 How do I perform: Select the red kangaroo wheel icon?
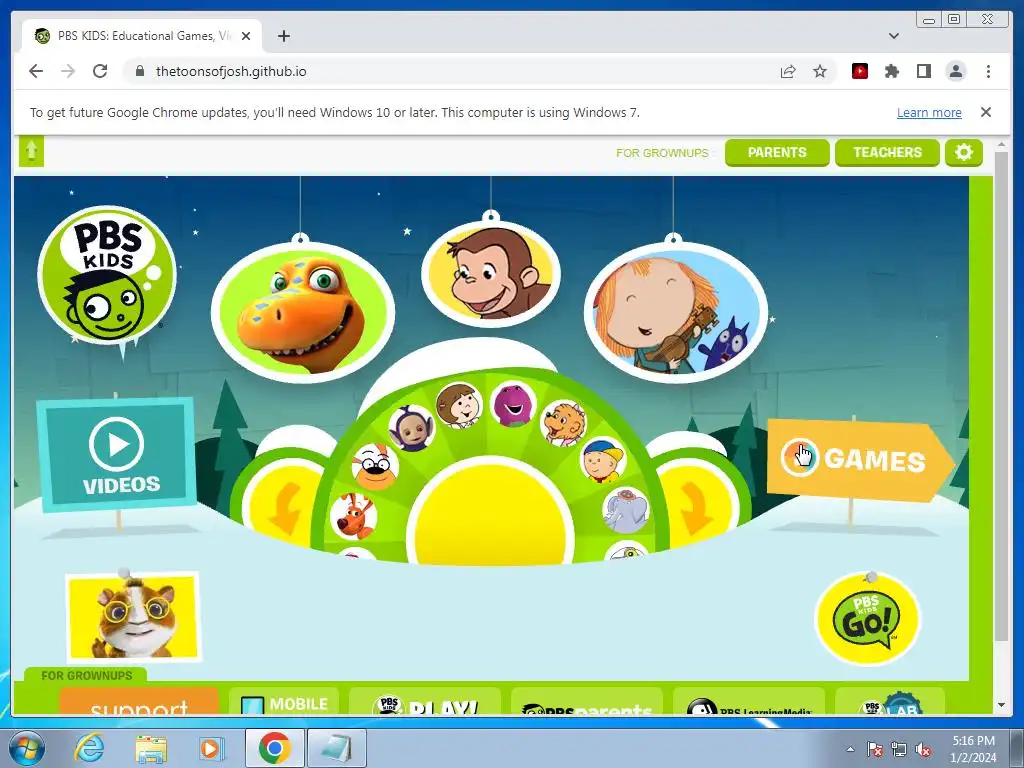353,515
